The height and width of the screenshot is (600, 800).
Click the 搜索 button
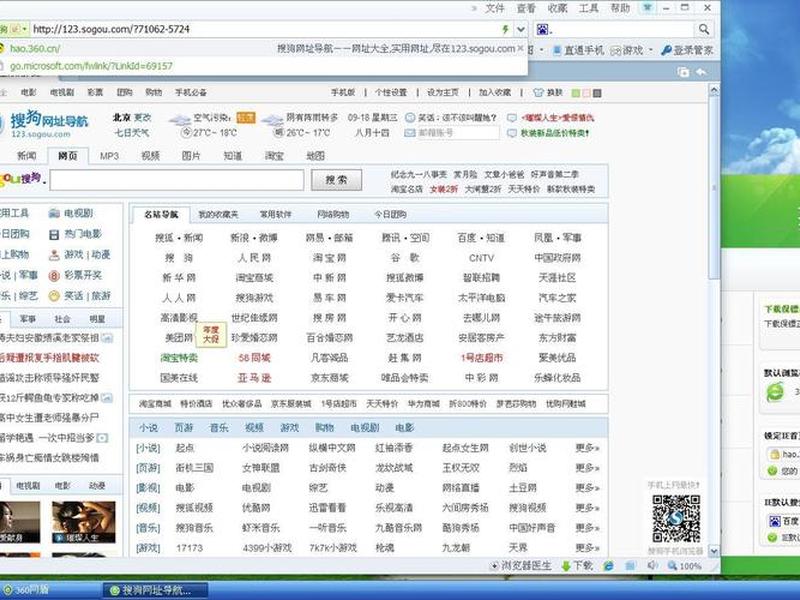pos(337,180)
